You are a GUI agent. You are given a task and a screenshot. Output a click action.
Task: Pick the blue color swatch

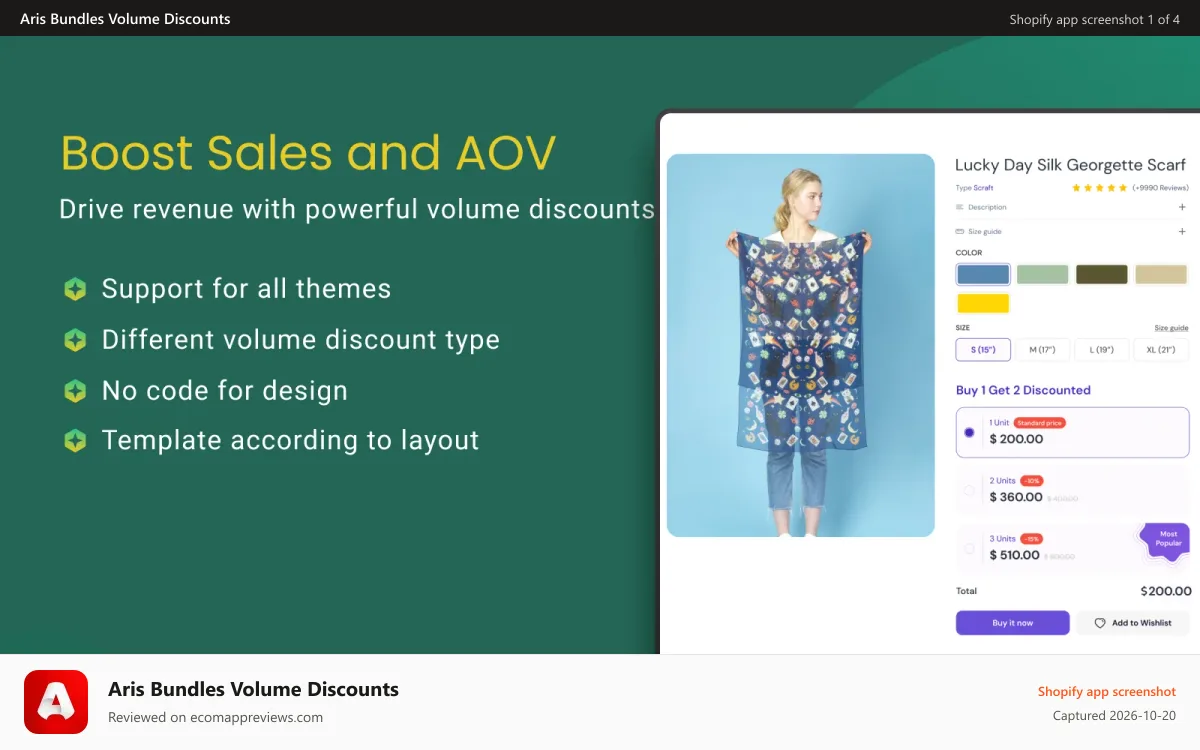tap(983, 274)
